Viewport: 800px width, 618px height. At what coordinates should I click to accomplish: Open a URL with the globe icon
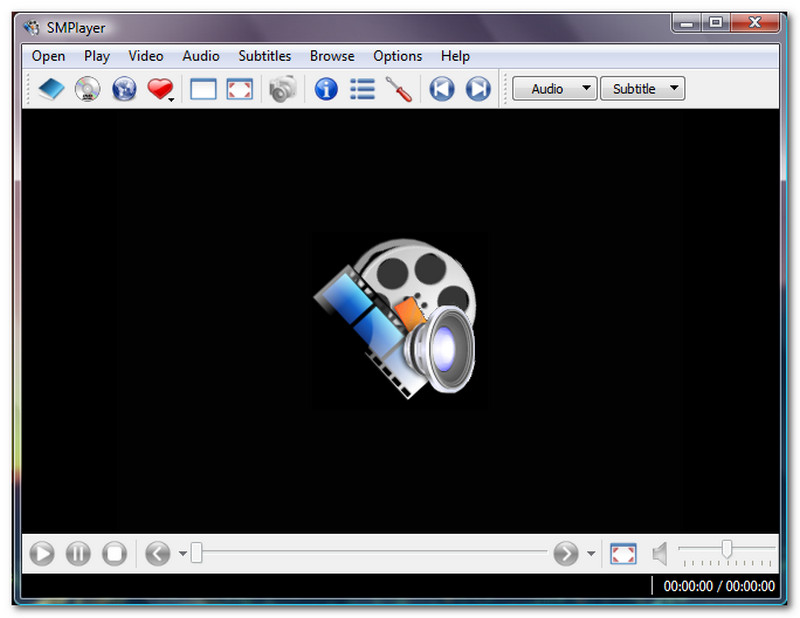tap(124, 89)
